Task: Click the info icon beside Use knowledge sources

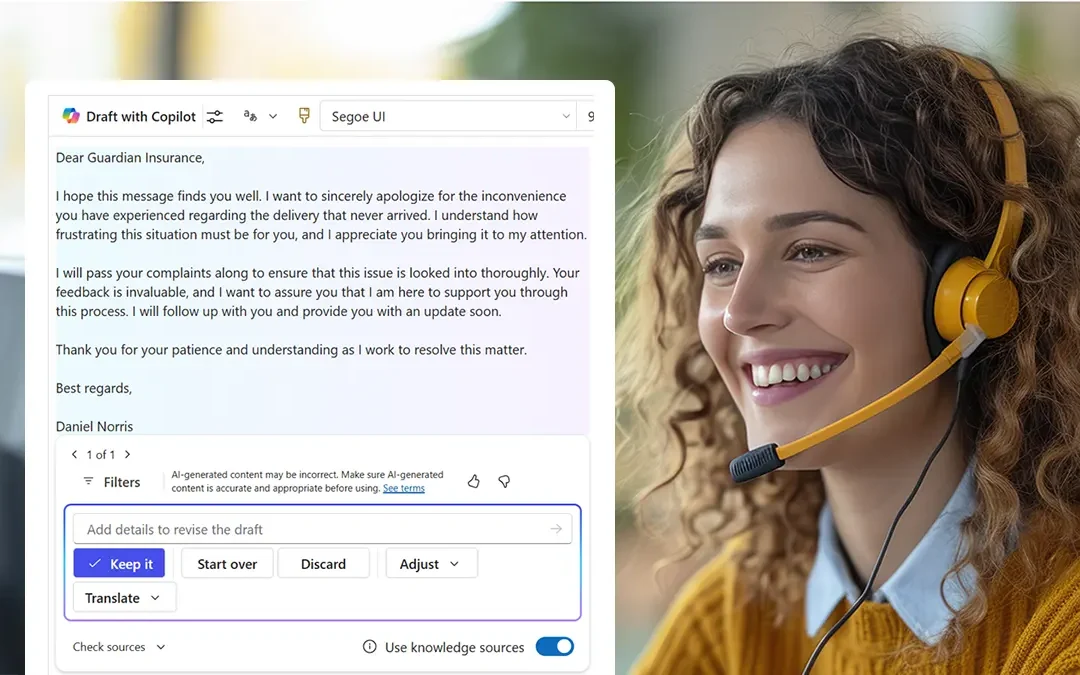Action: tap(370, 647)
